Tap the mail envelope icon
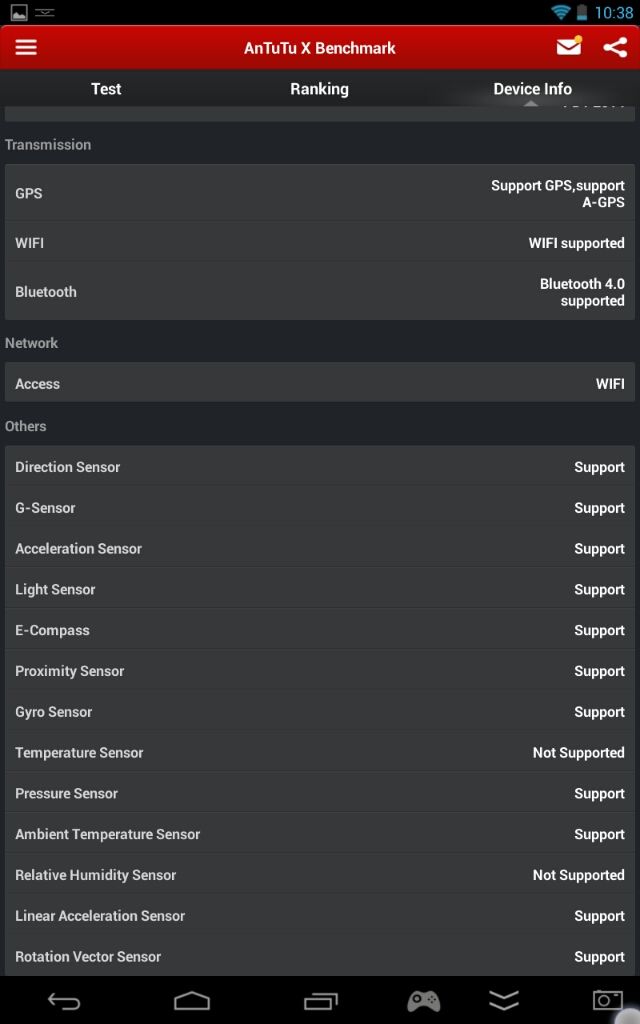640x1024 pixels. tap(569, 47)
